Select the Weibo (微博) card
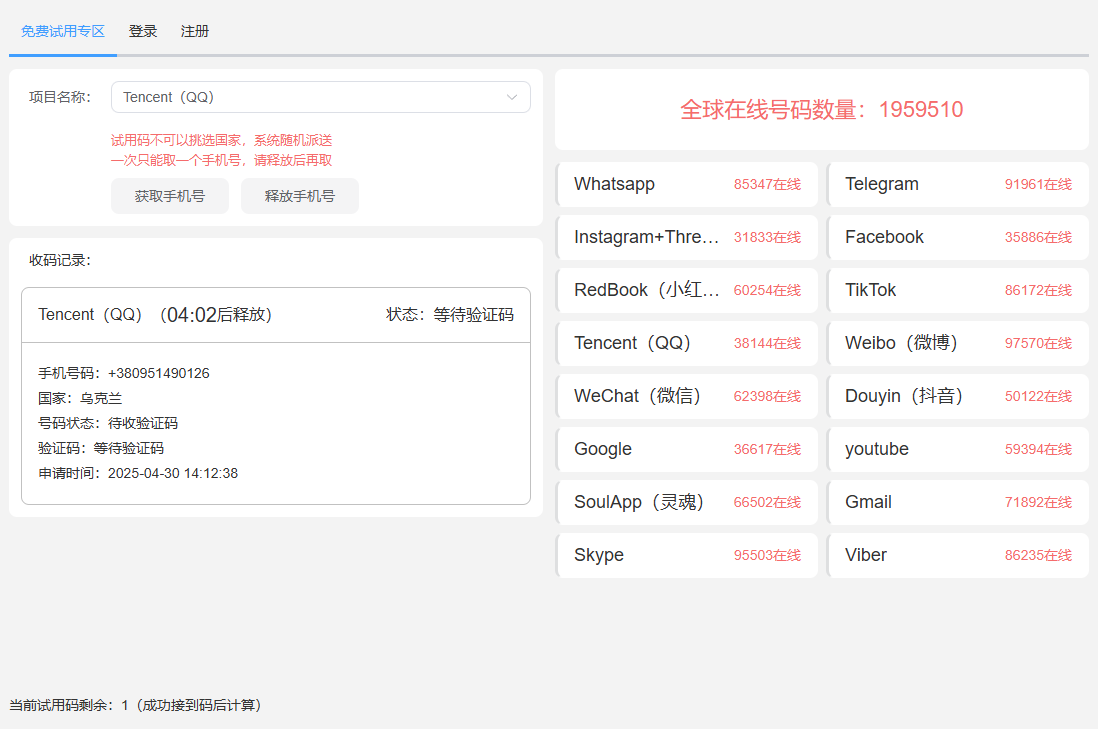Screen dimensions: 1098x729 (x=958, y=343)
